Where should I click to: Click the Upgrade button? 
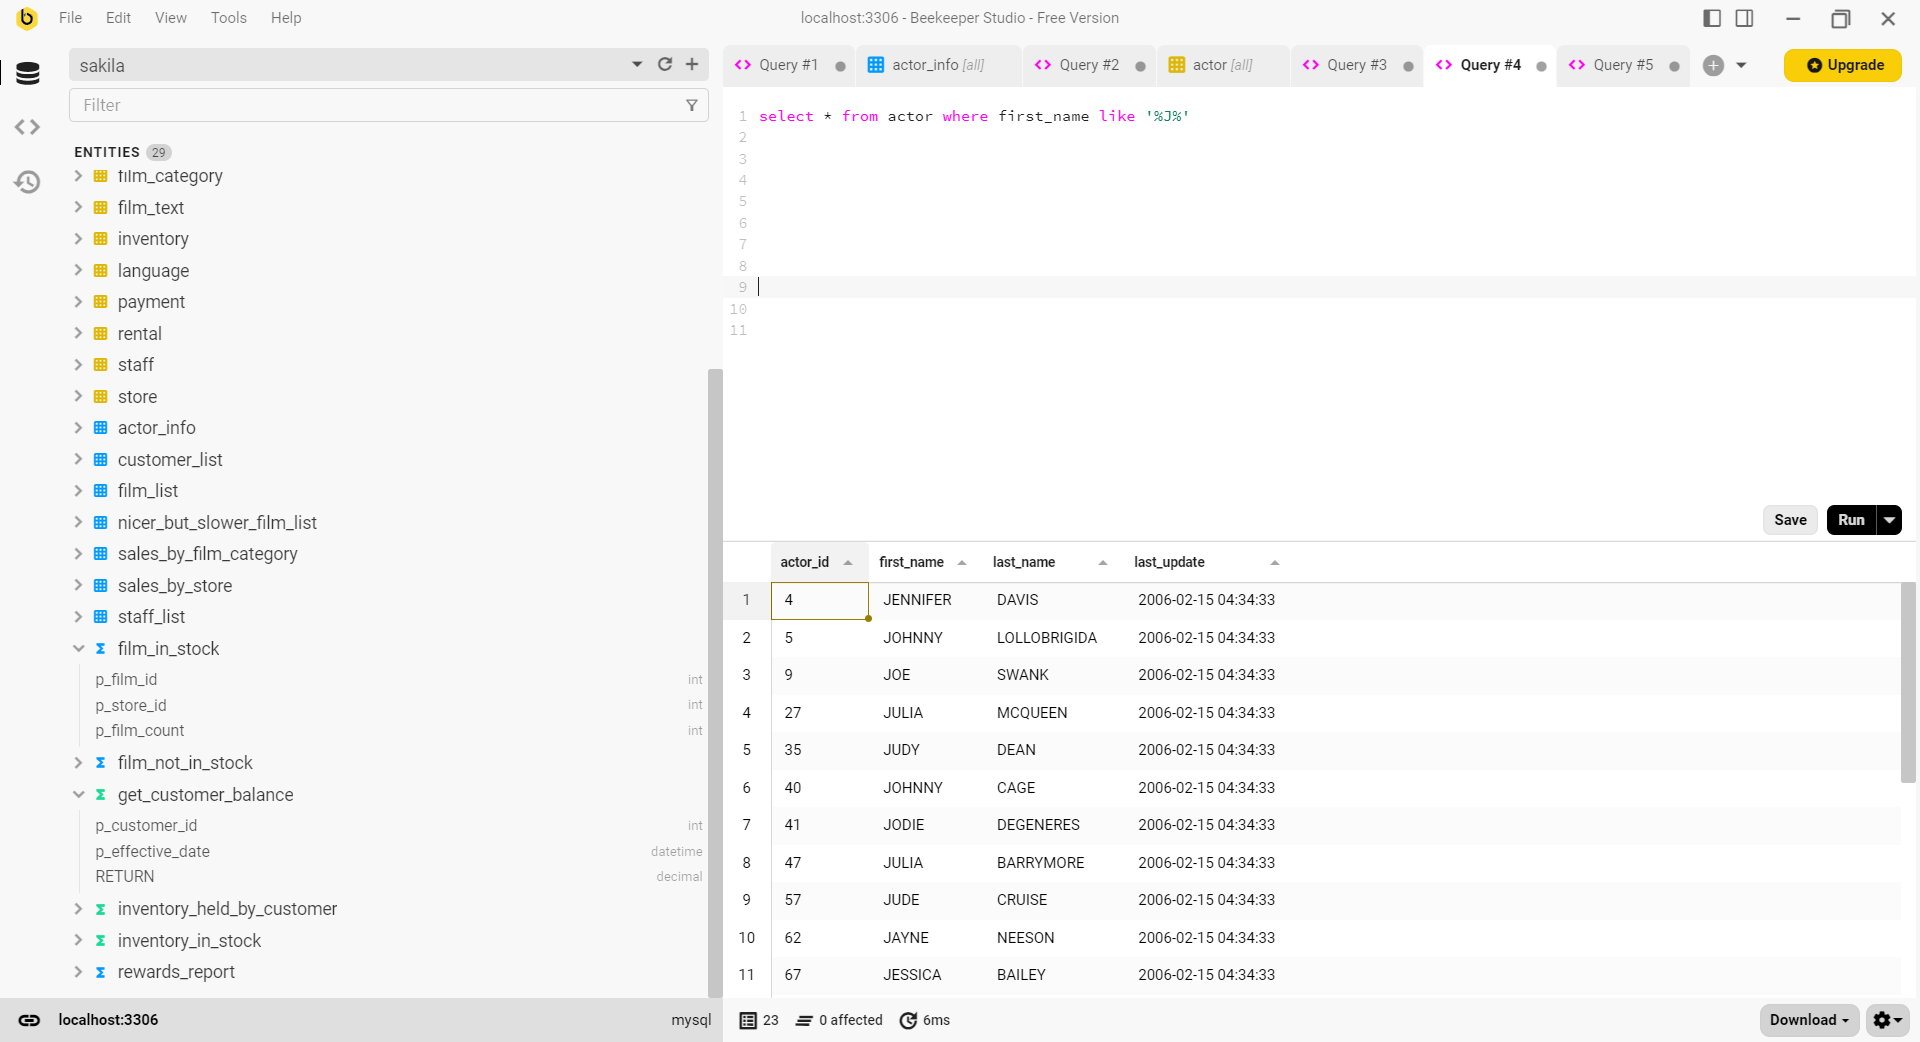[1842, 65]
